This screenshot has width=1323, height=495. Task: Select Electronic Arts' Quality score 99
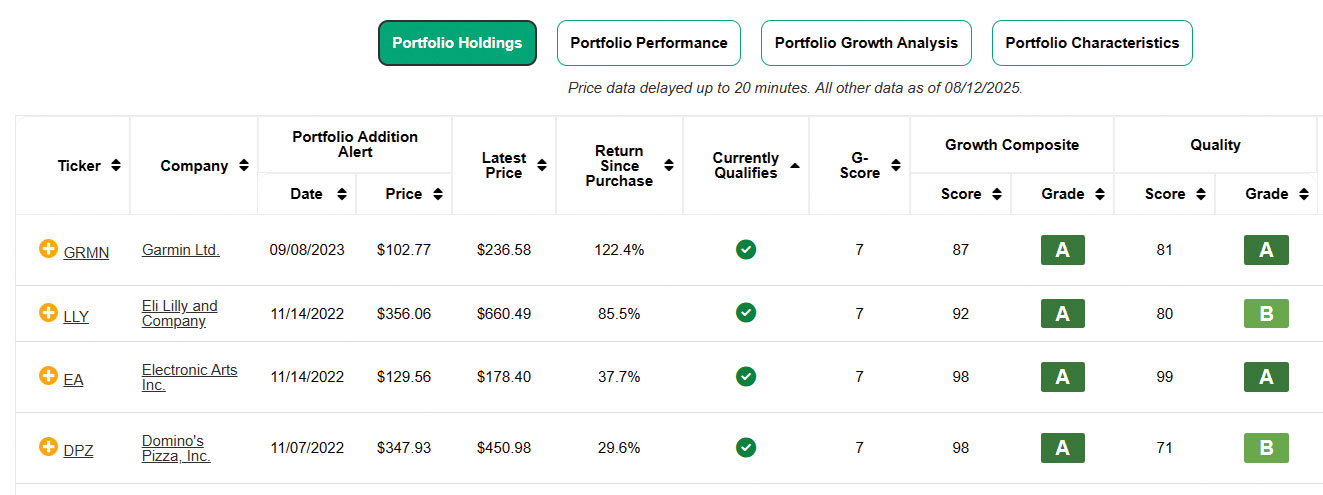point(1164,377)
